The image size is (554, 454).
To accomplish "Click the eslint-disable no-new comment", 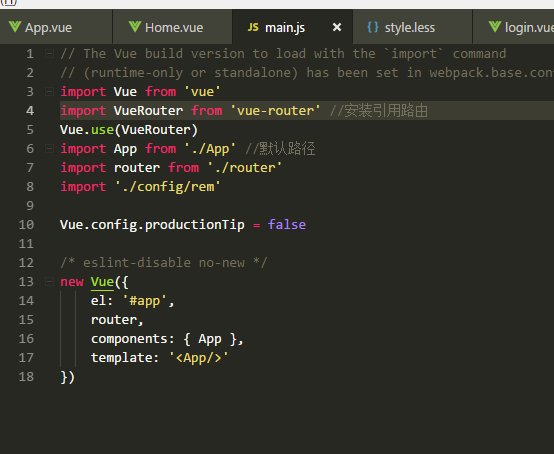I will 164,263.
